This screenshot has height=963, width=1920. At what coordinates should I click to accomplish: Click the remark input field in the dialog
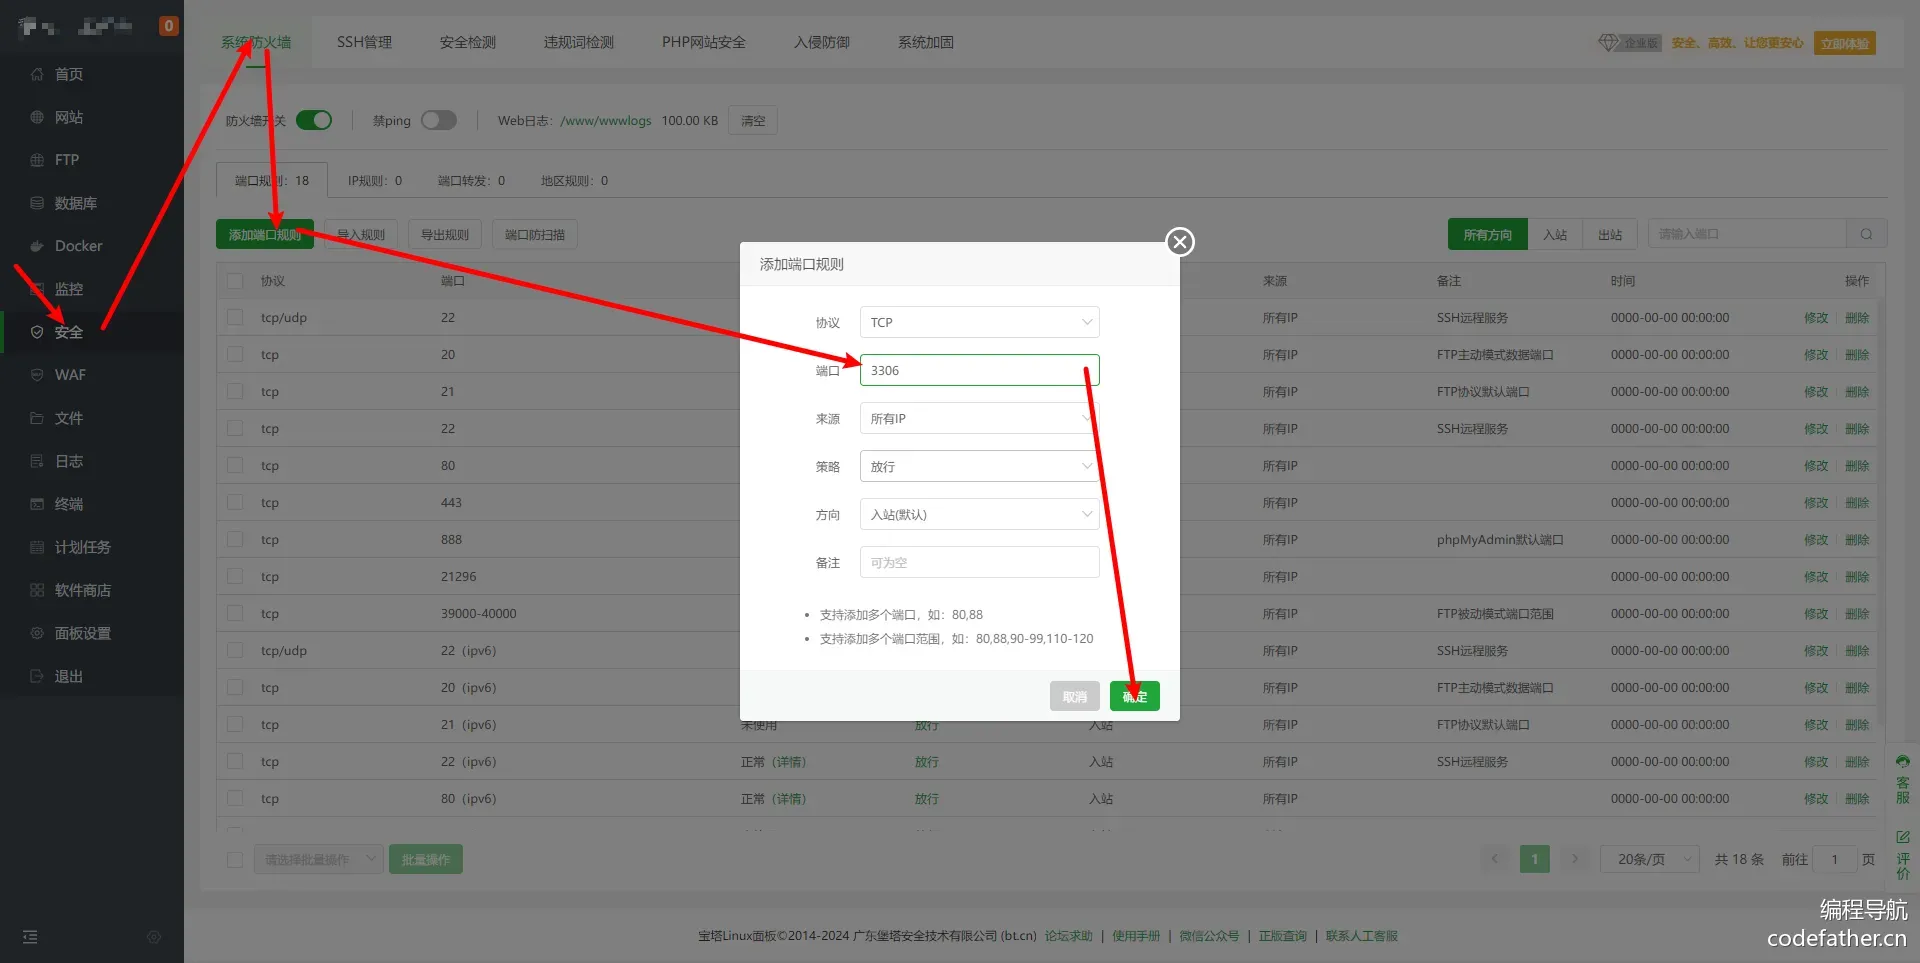(x=979, y=562)
